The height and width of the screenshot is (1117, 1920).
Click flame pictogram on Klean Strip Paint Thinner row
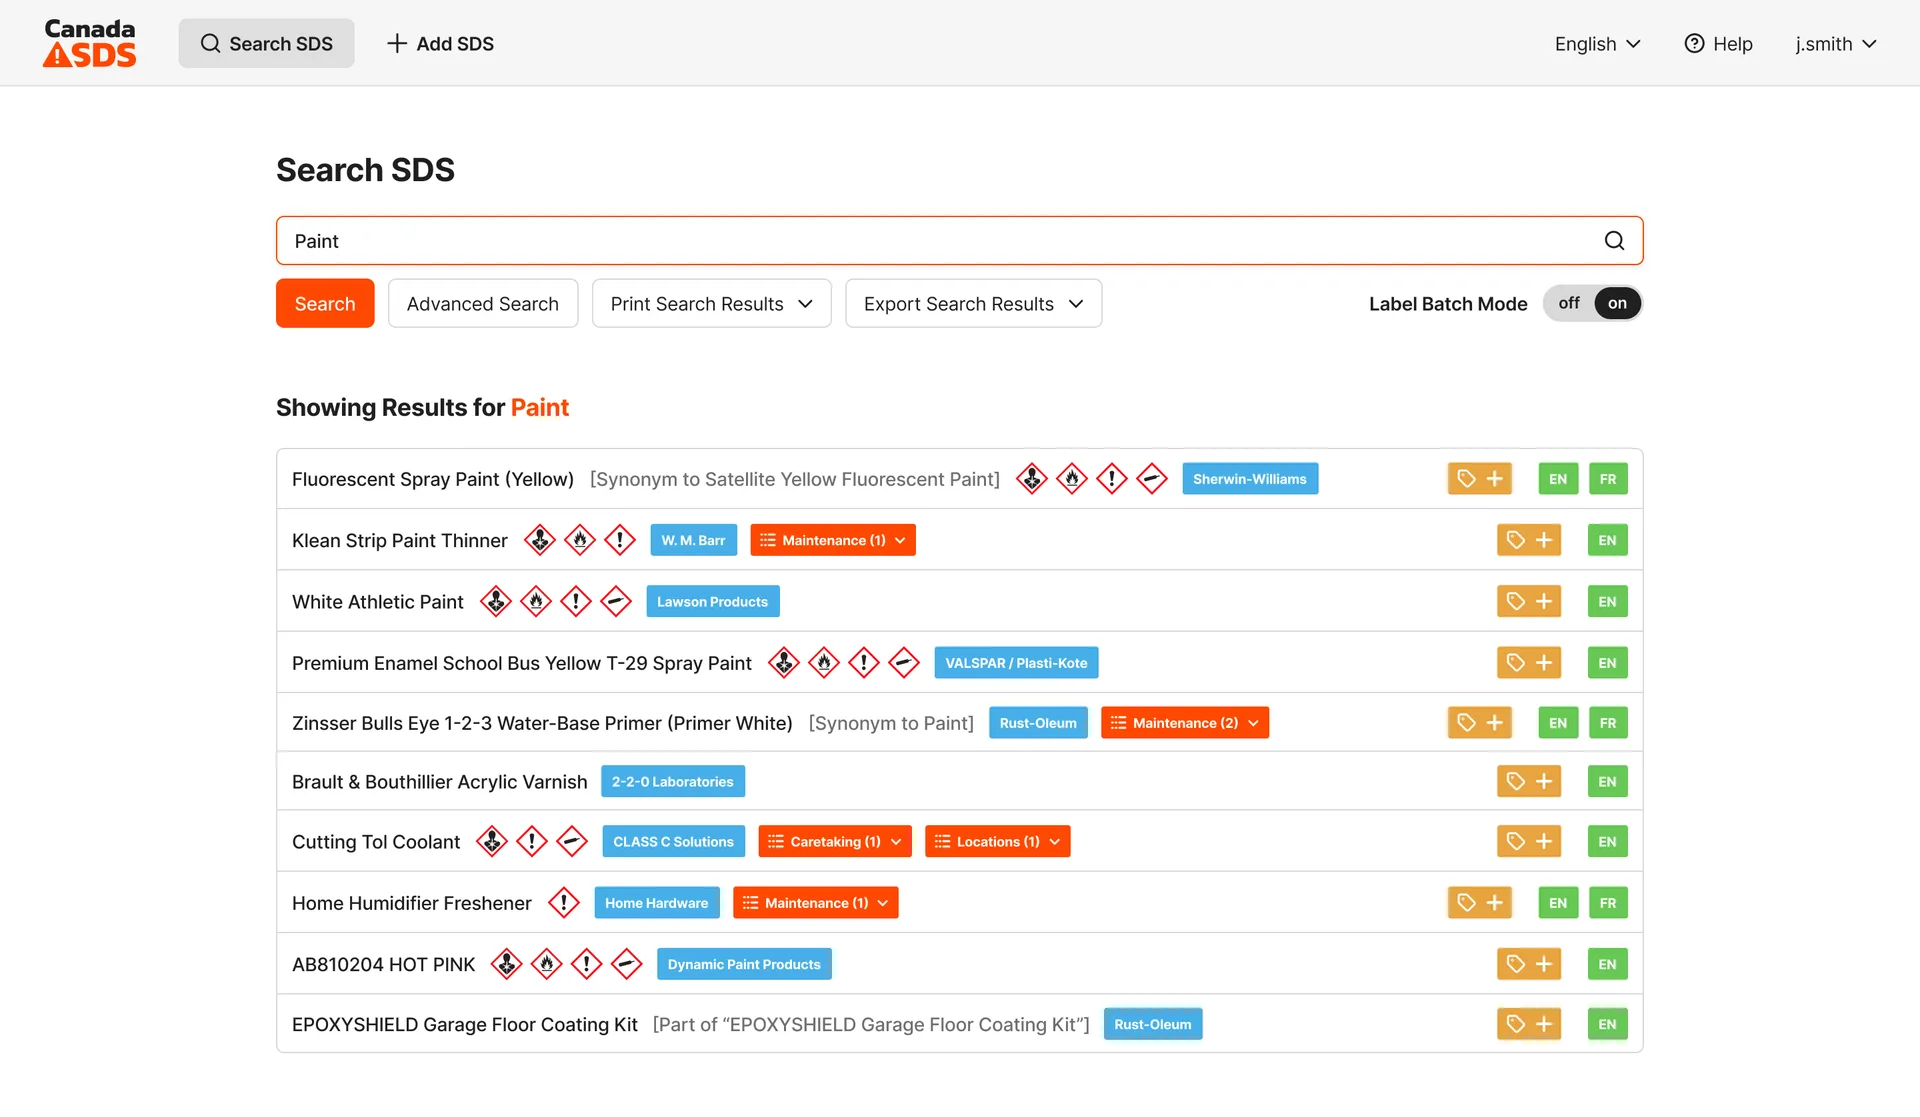[580, 540]
